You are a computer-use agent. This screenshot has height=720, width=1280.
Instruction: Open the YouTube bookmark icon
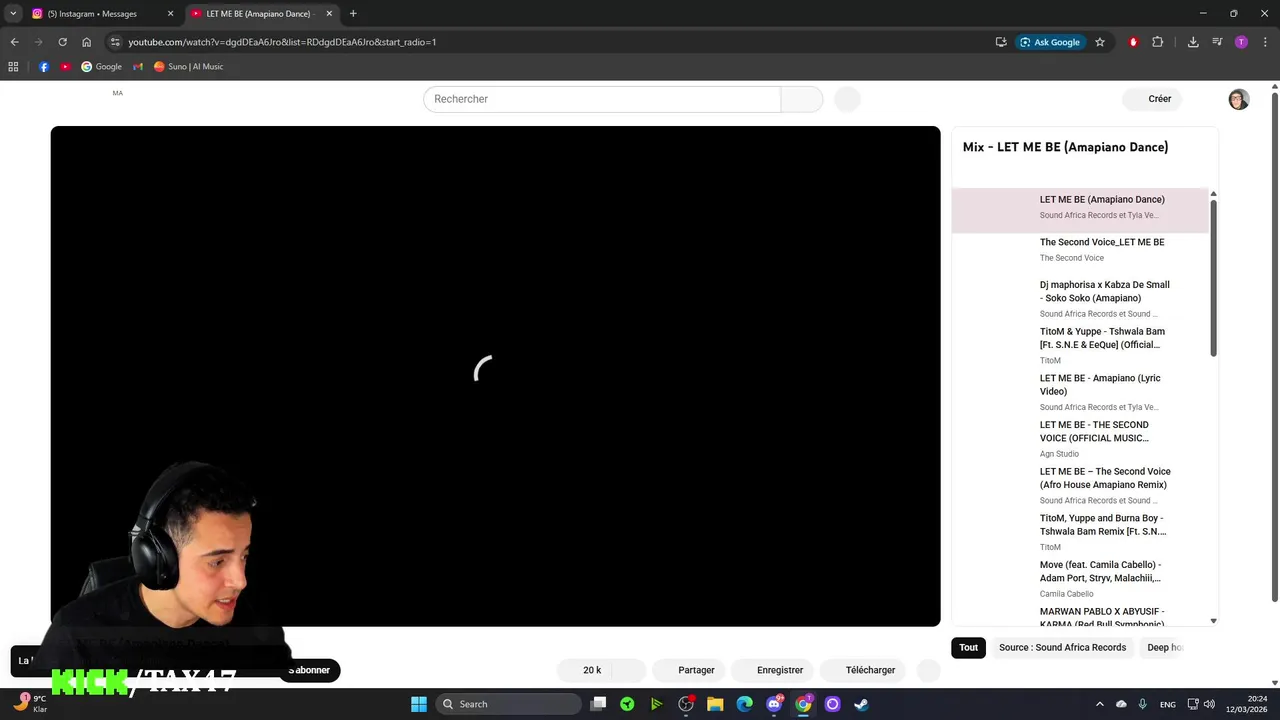pos(65,67)
